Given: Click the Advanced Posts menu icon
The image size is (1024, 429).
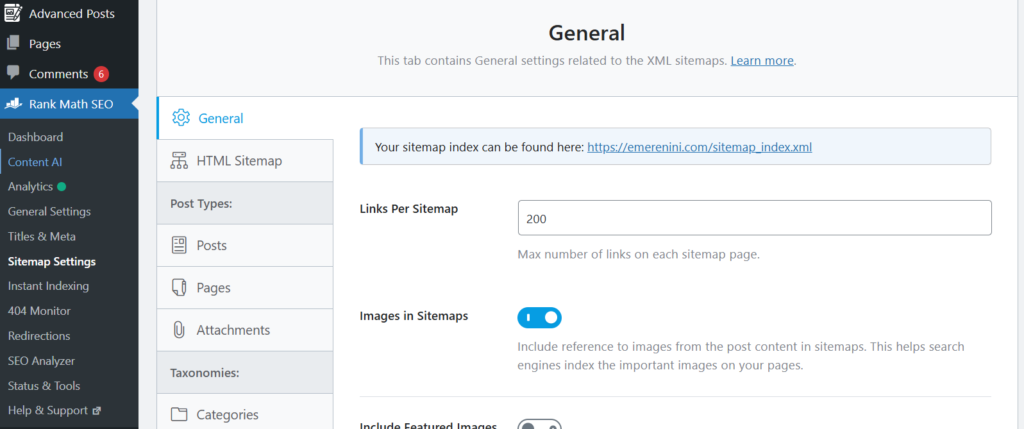Looking at the screenshot, I should pyautogui.click(x=12, y=13).
